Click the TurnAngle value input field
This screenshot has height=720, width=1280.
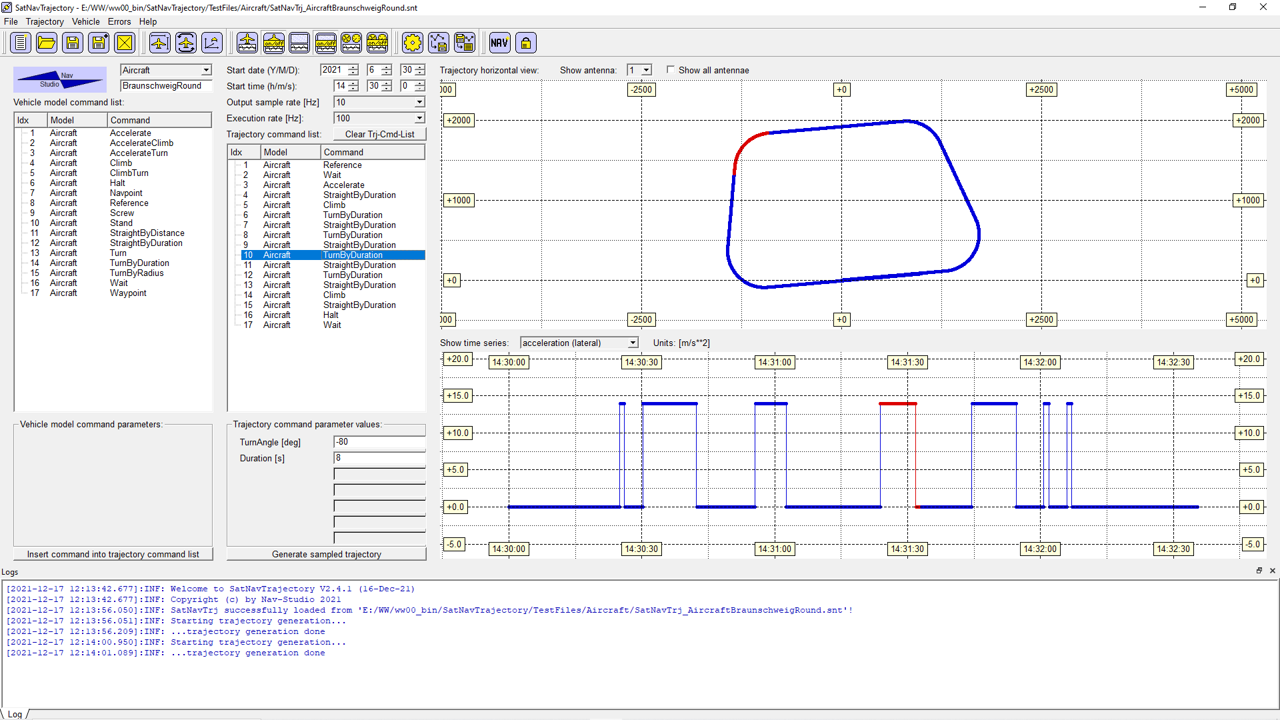[x=379, y=442]
